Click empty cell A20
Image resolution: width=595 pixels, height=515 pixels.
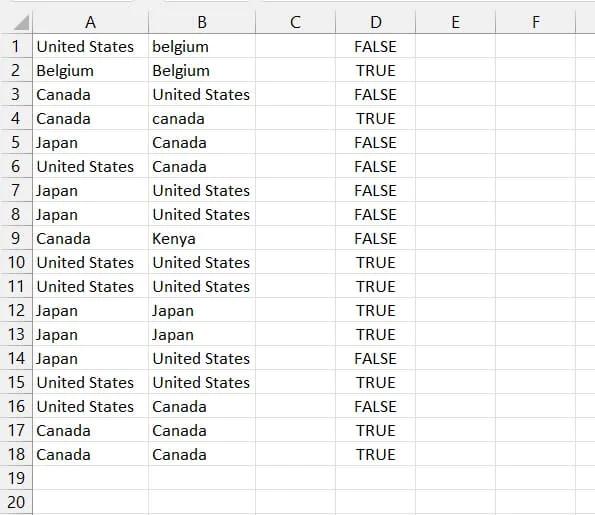click(91, 502)
